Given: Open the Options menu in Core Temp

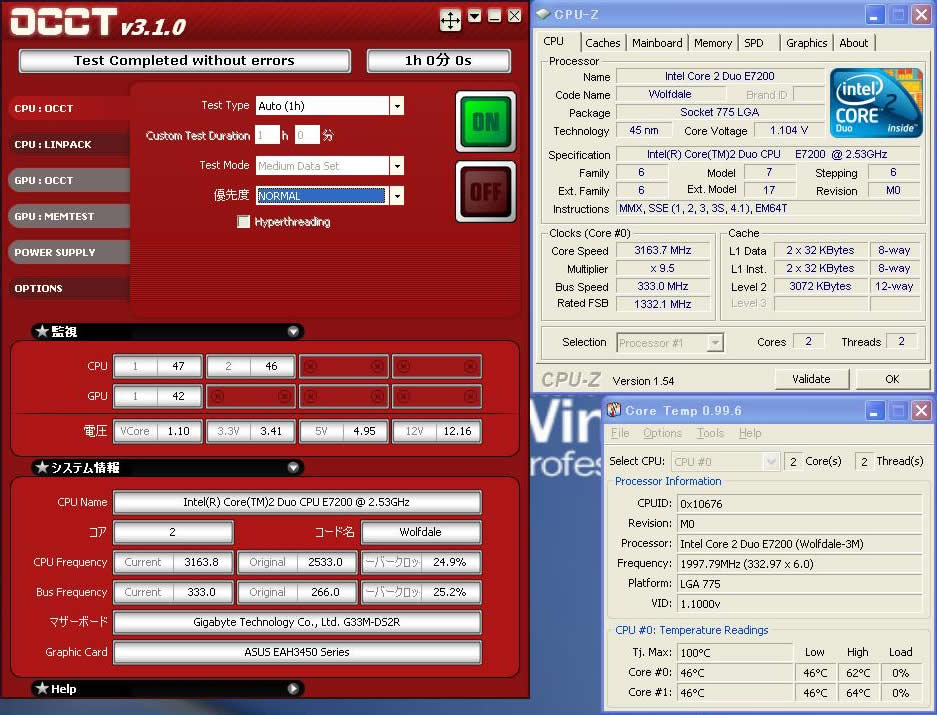Looking at the screenshot, I should click(662, 433).
